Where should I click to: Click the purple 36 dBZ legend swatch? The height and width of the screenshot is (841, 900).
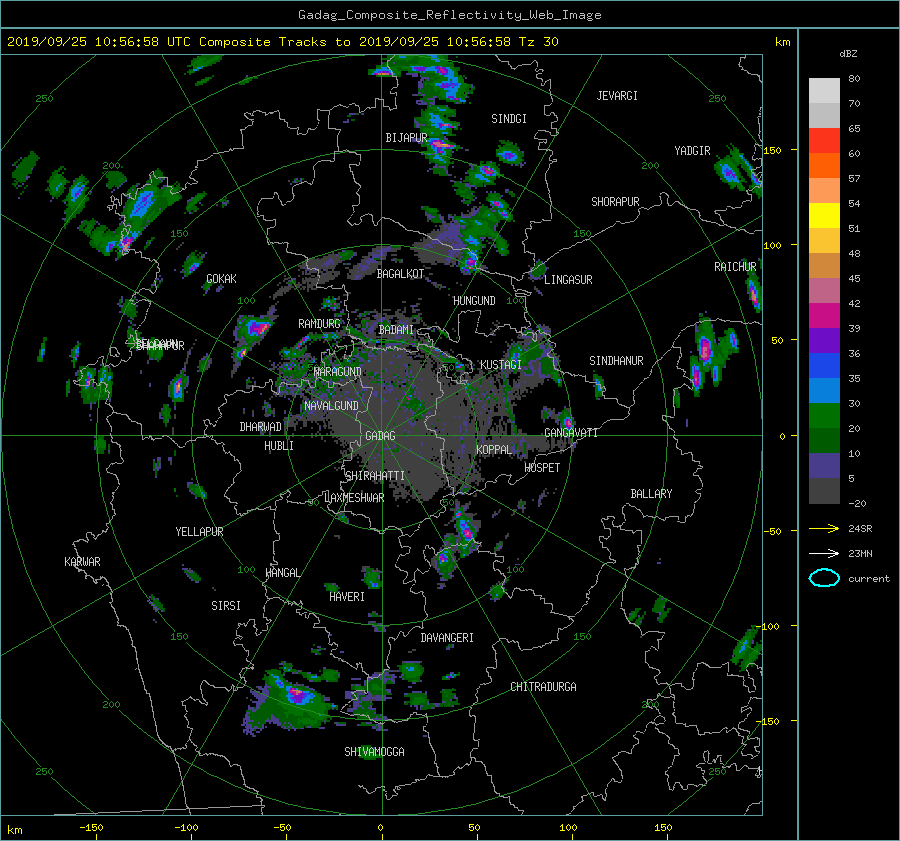[x=824, y=341]
